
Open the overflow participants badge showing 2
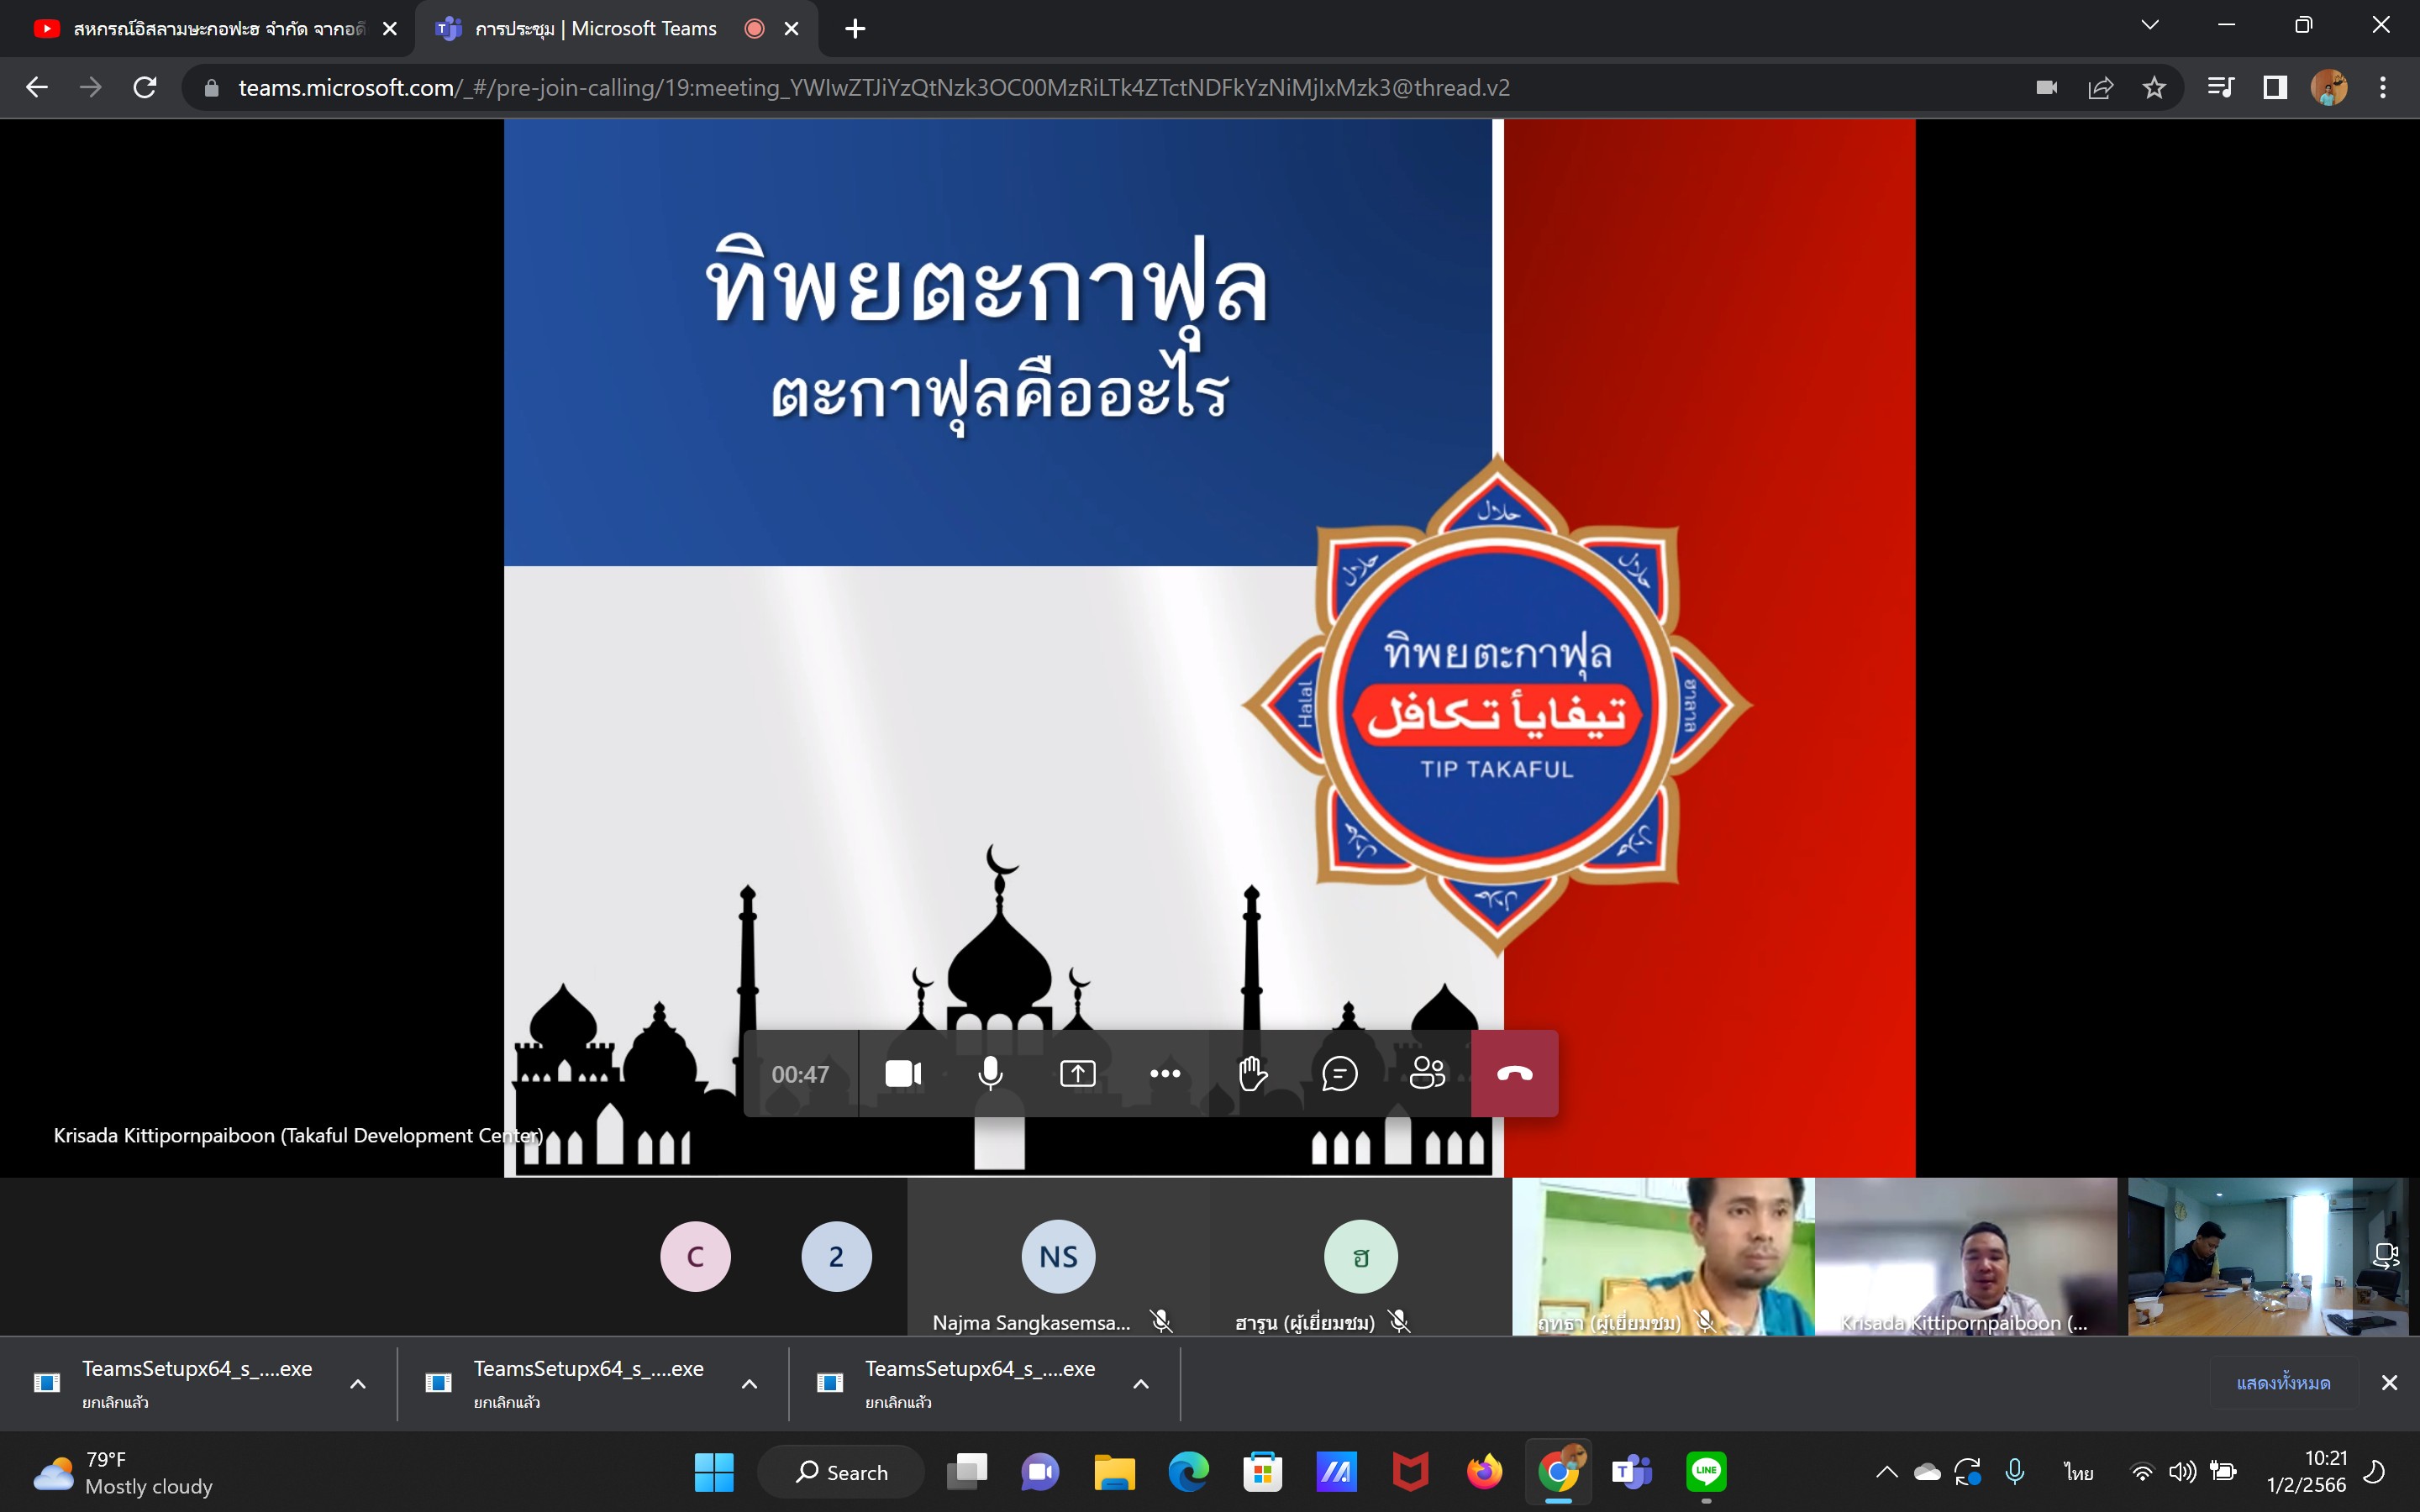(x=836, y=1256)
